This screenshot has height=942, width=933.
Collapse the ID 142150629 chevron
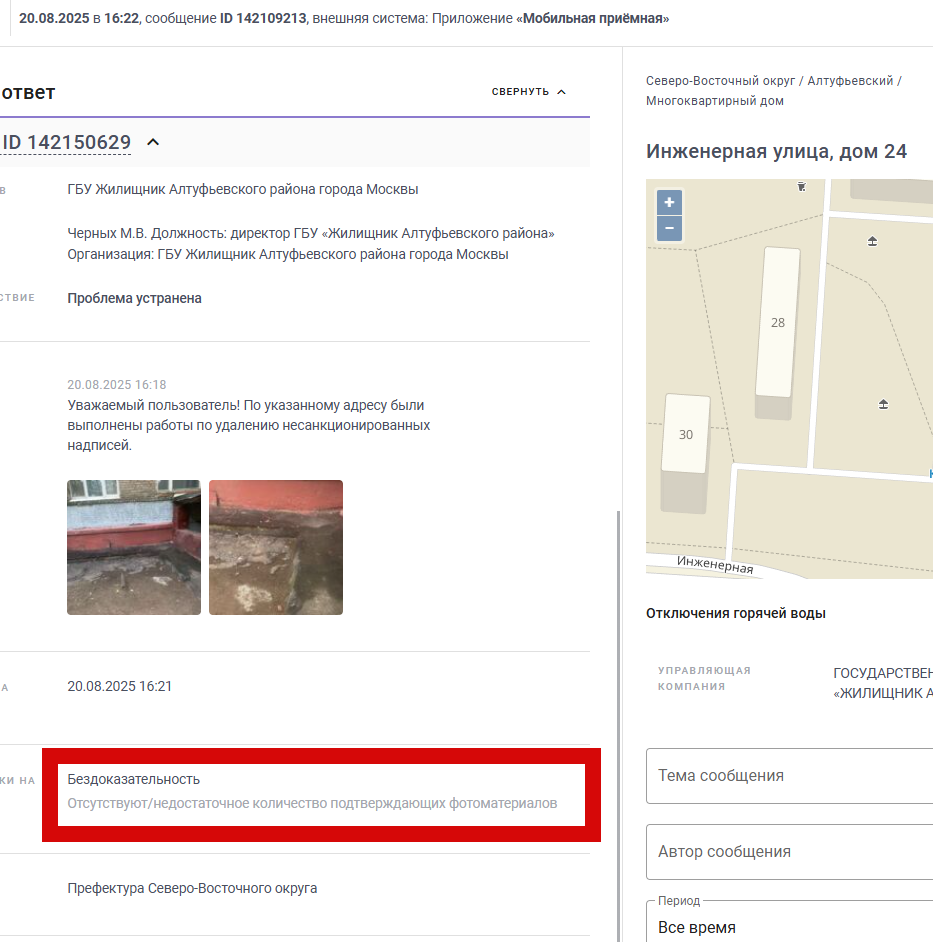[153, 142]
